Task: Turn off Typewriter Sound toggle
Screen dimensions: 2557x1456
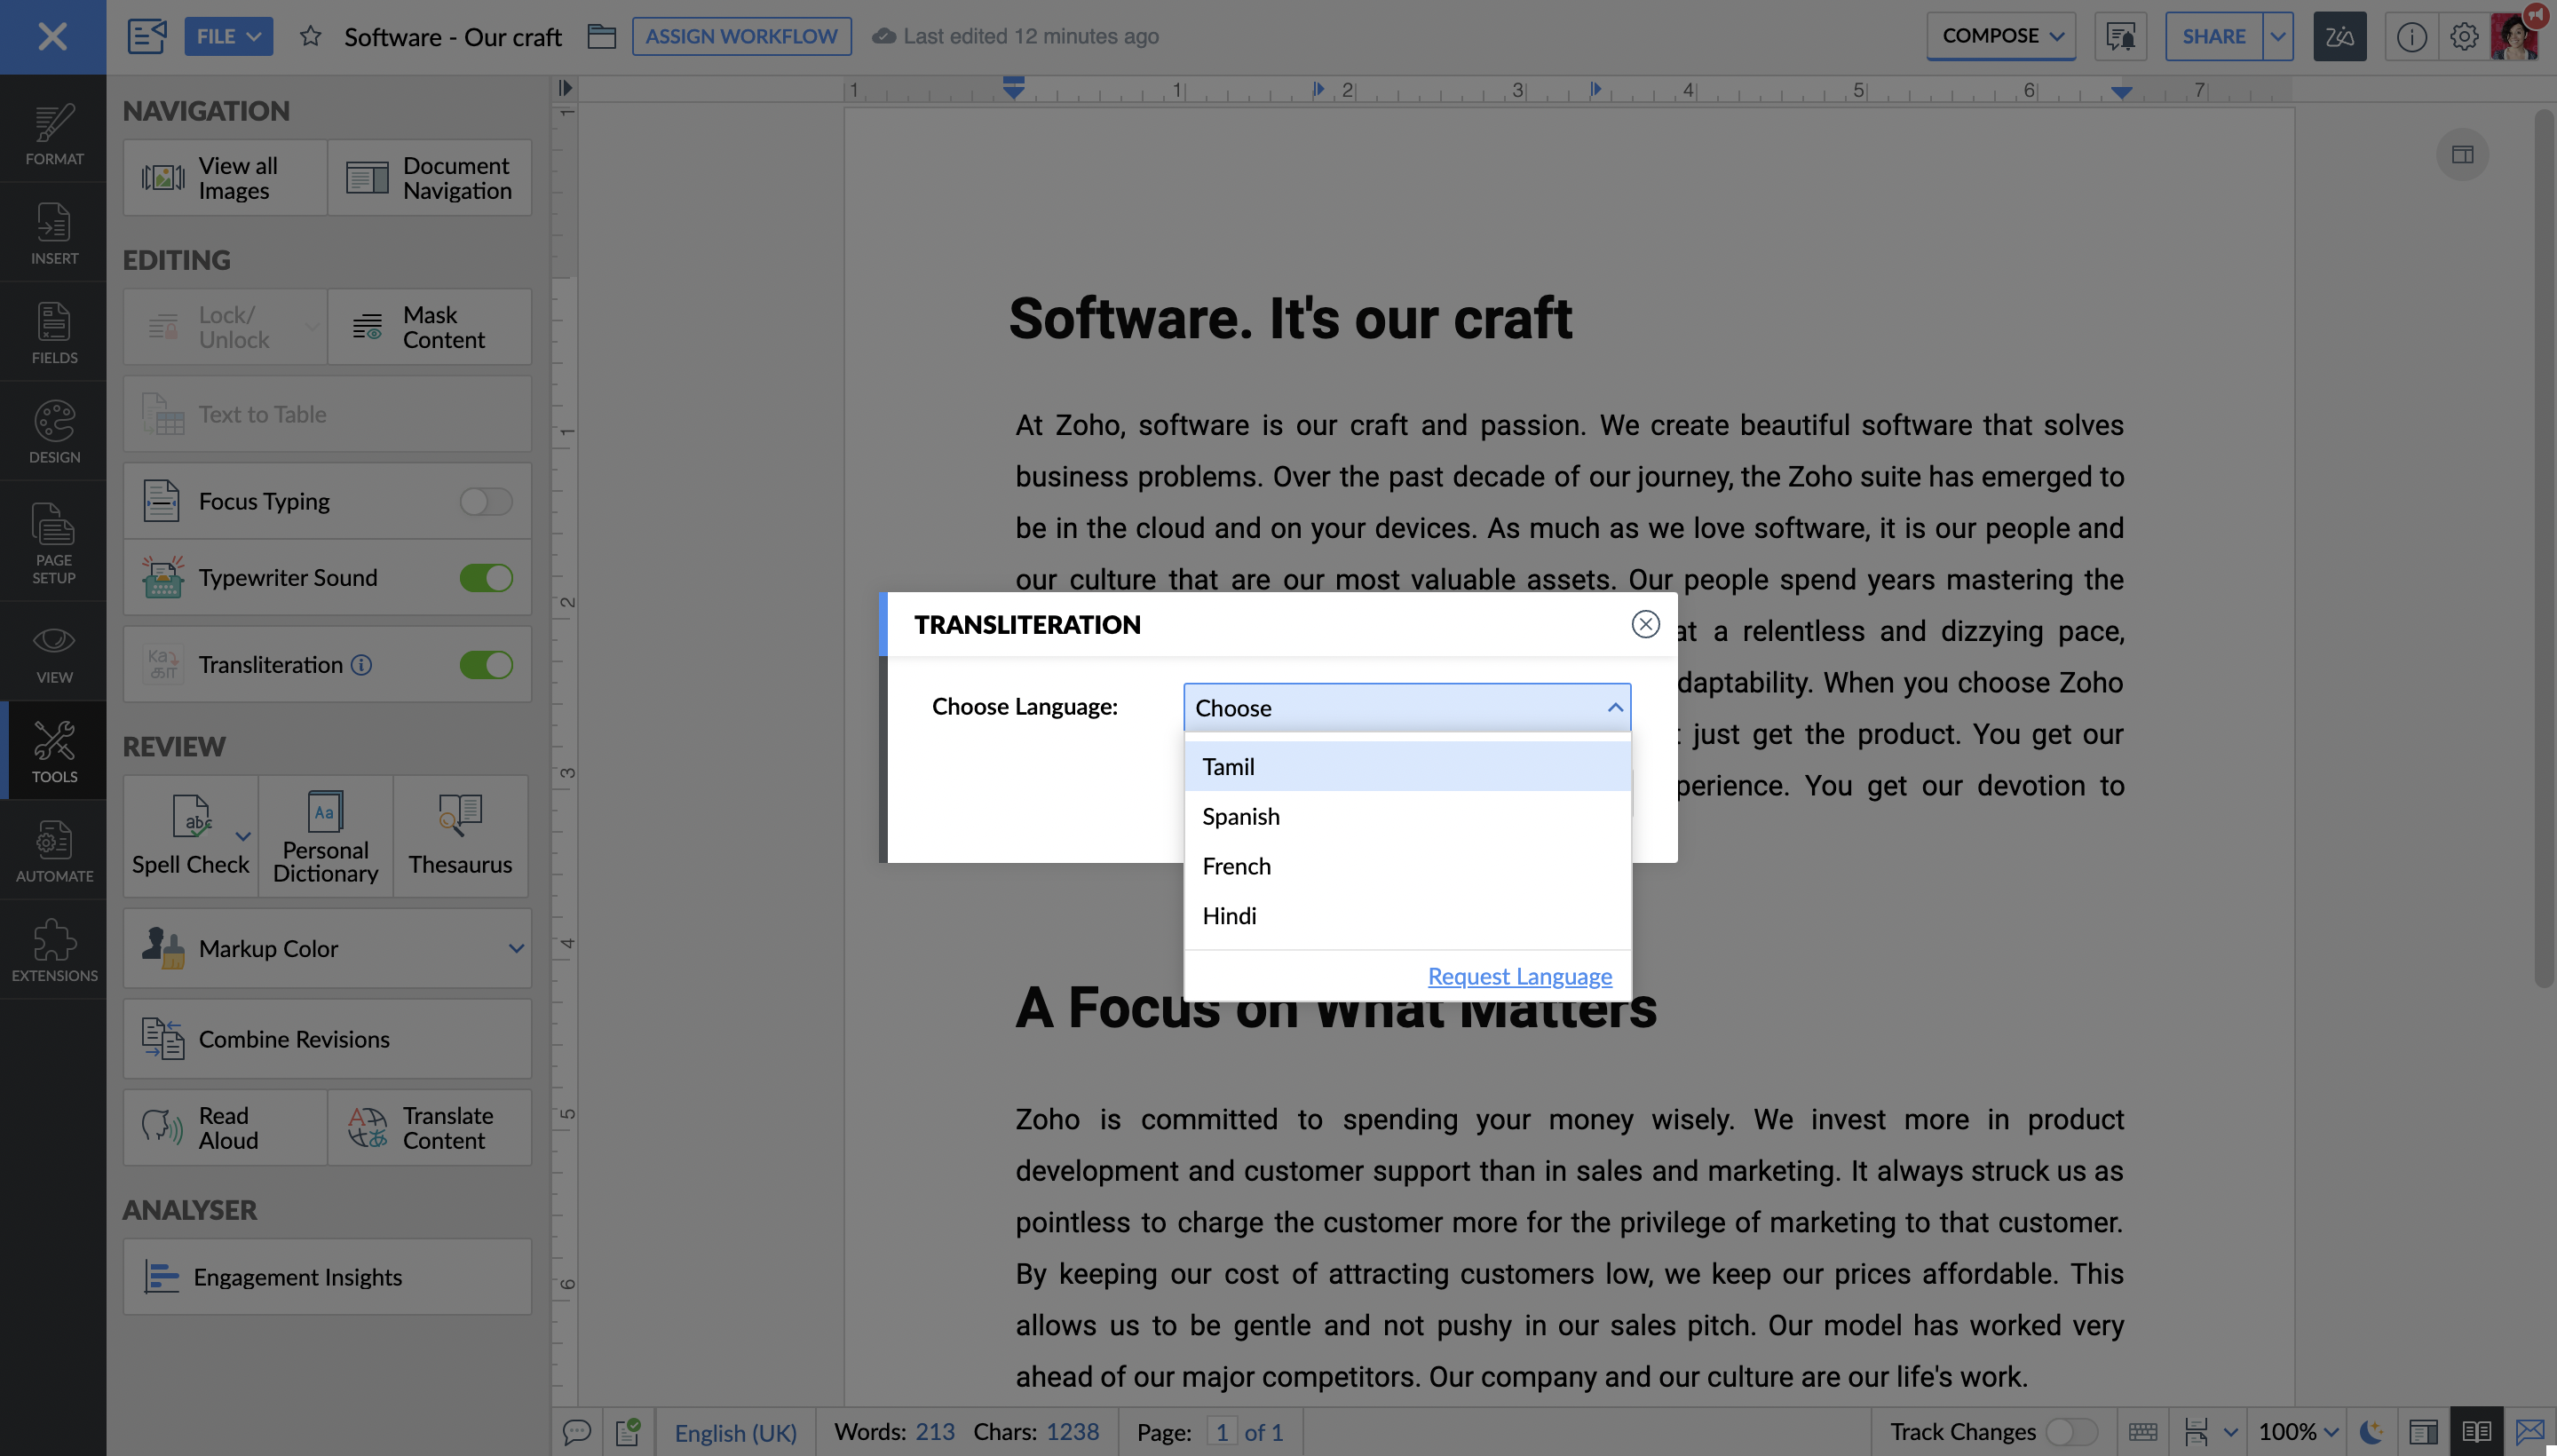Action: [x=486, y=578]
